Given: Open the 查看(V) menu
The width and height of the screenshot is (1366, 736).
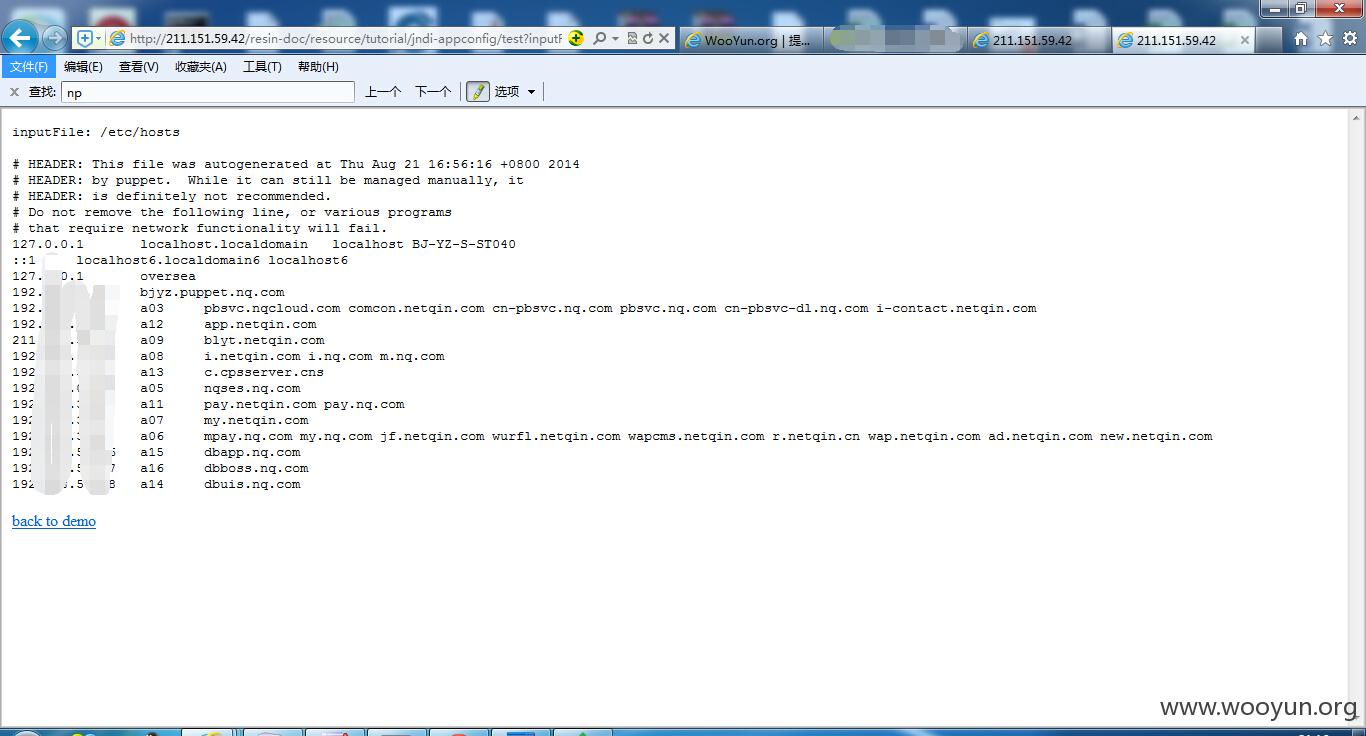Looking at the screenshot, I should click(138, 67).
